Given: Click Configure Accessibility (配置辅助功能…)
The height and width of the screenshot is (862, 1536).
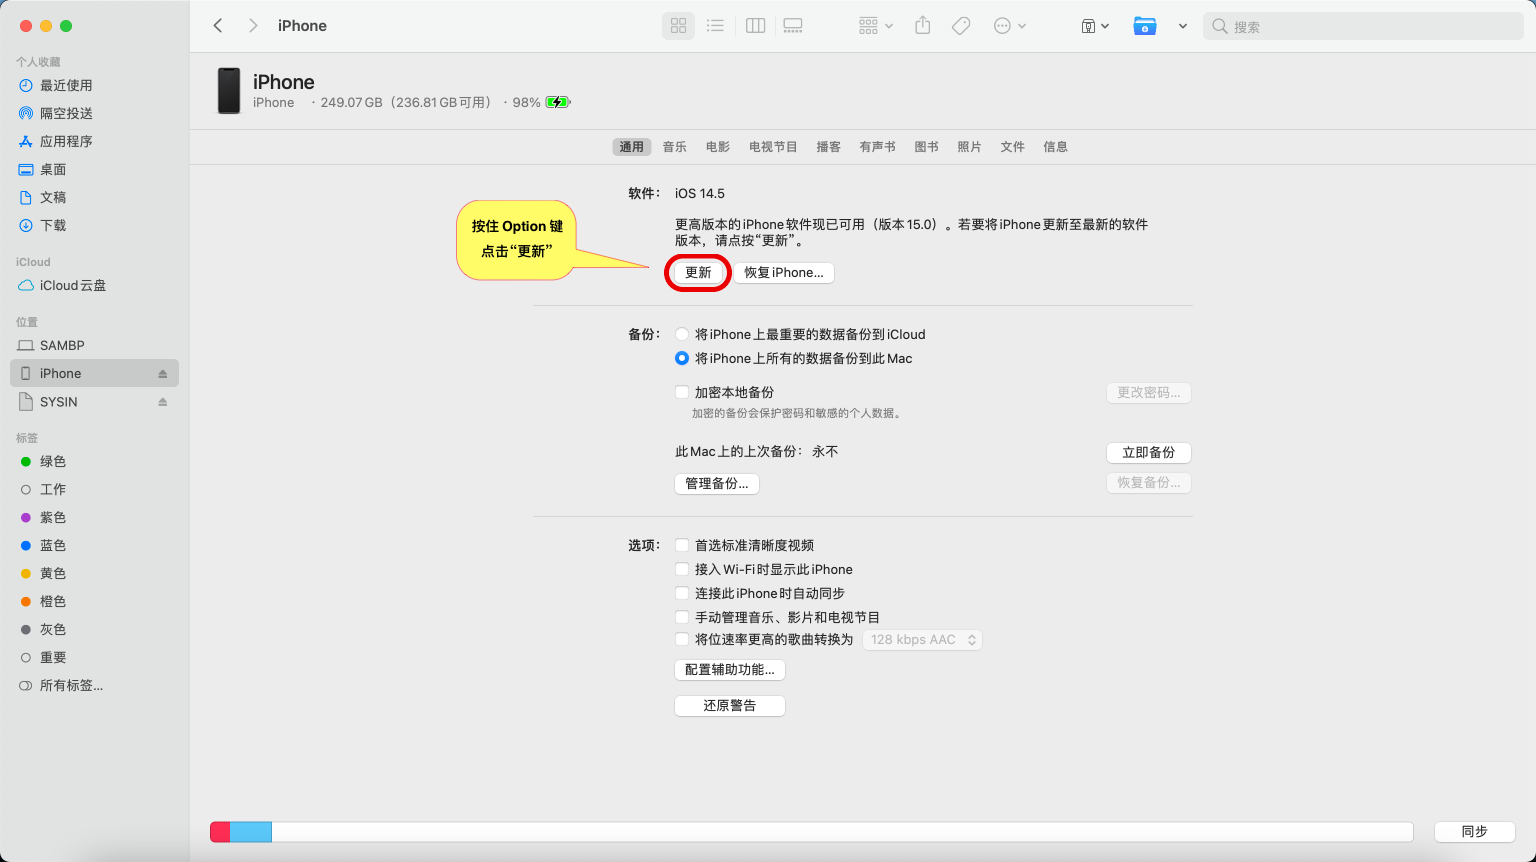Looking at the screenshot, I should coord(730,670).
